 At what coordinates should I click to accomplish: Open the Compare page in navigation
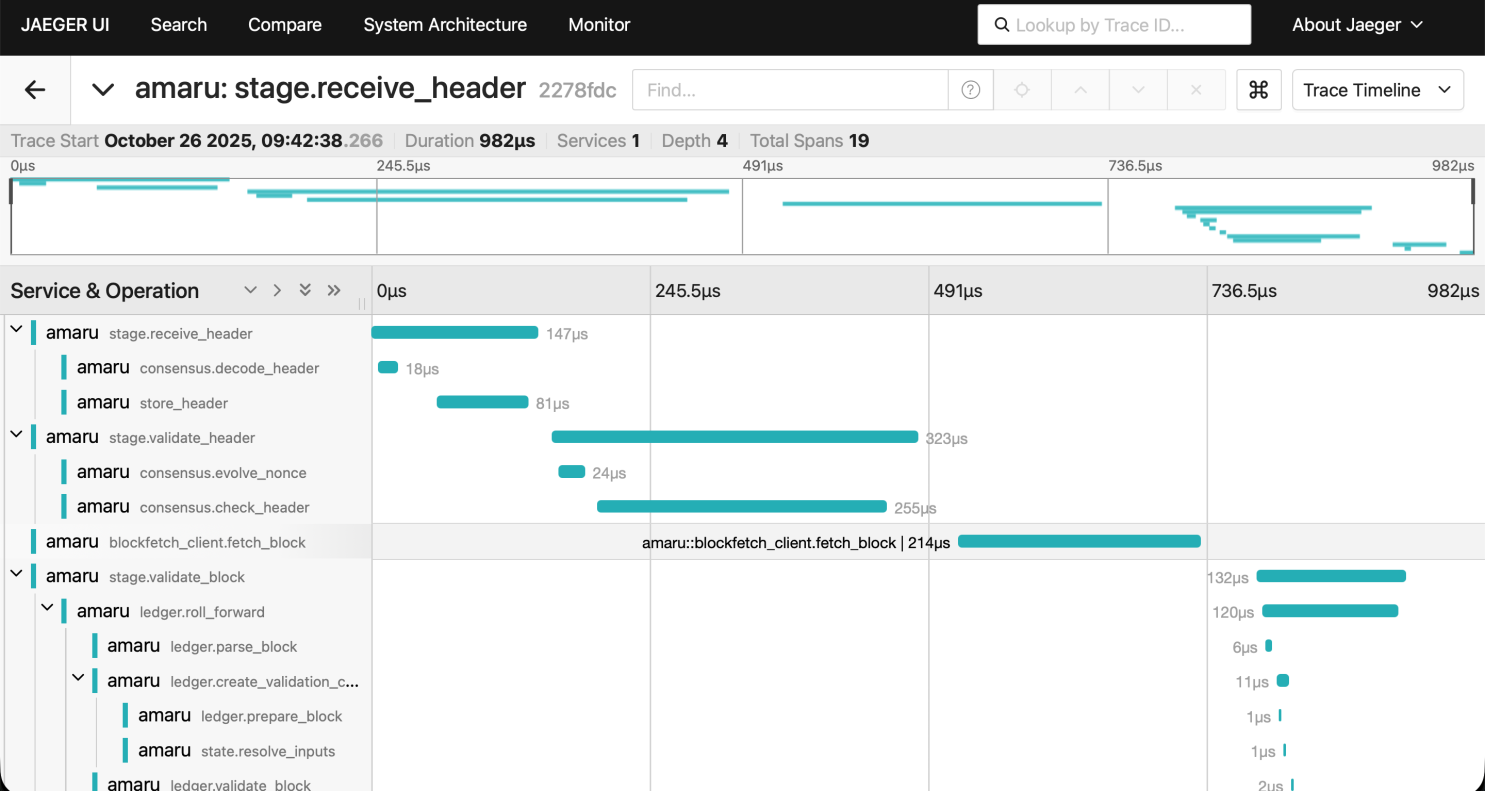click(285, 25)
